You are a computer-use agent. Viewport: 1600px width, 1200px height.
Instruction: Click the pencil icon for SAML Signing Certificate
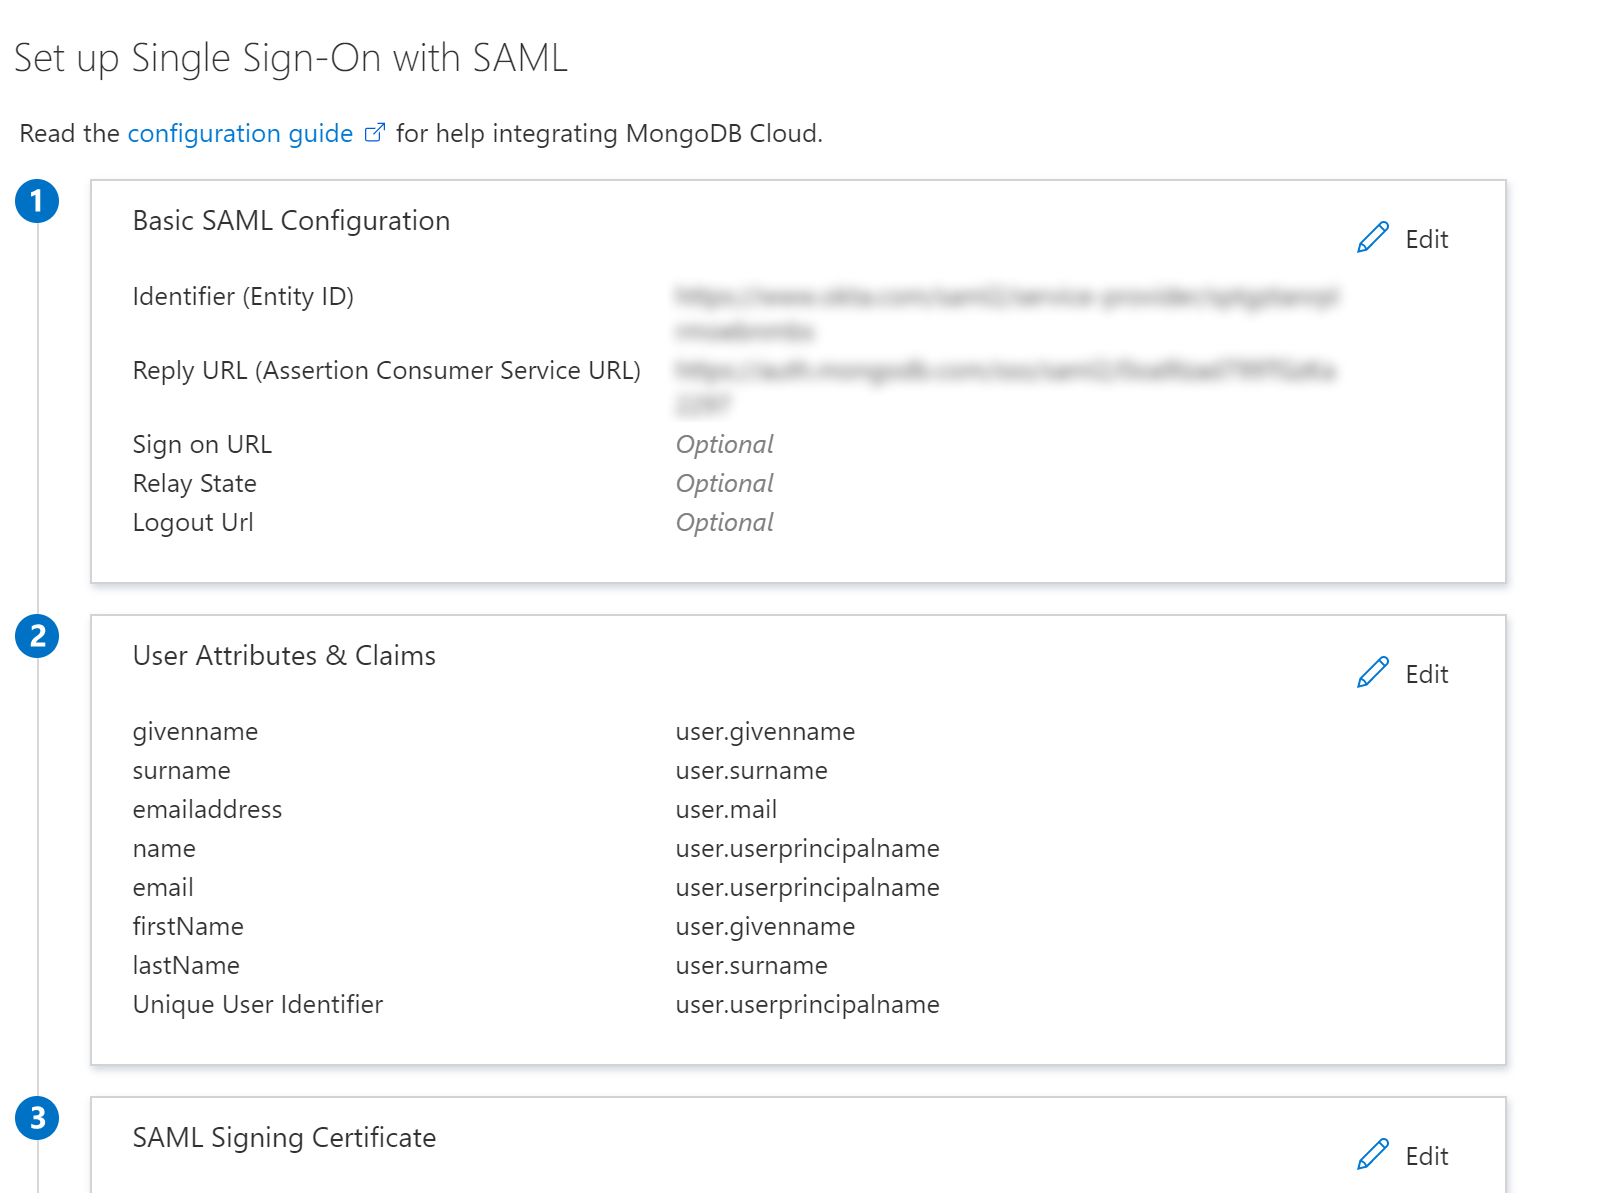(x=1372, y=1154)
